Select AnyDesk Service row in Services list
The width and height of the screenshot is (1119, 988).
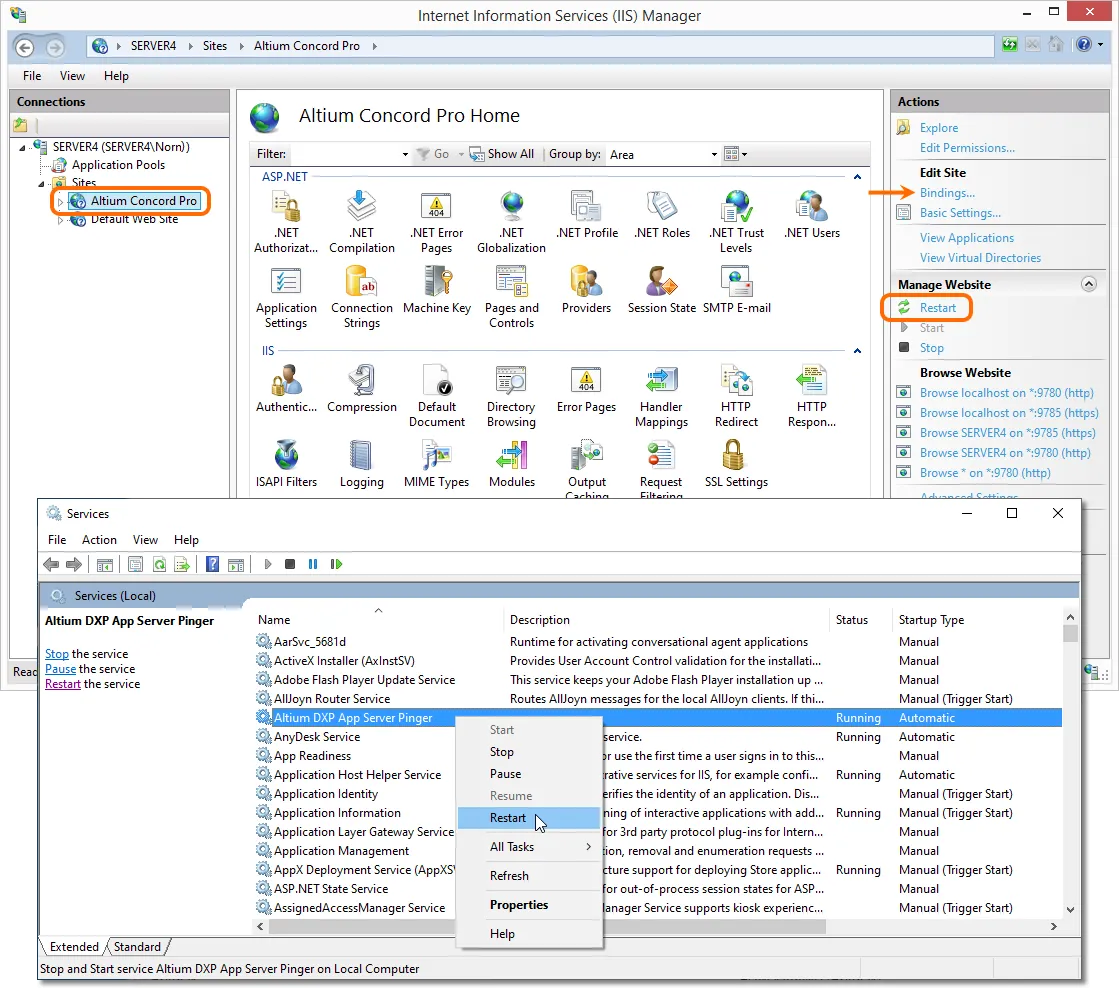(x=658, y=737)
